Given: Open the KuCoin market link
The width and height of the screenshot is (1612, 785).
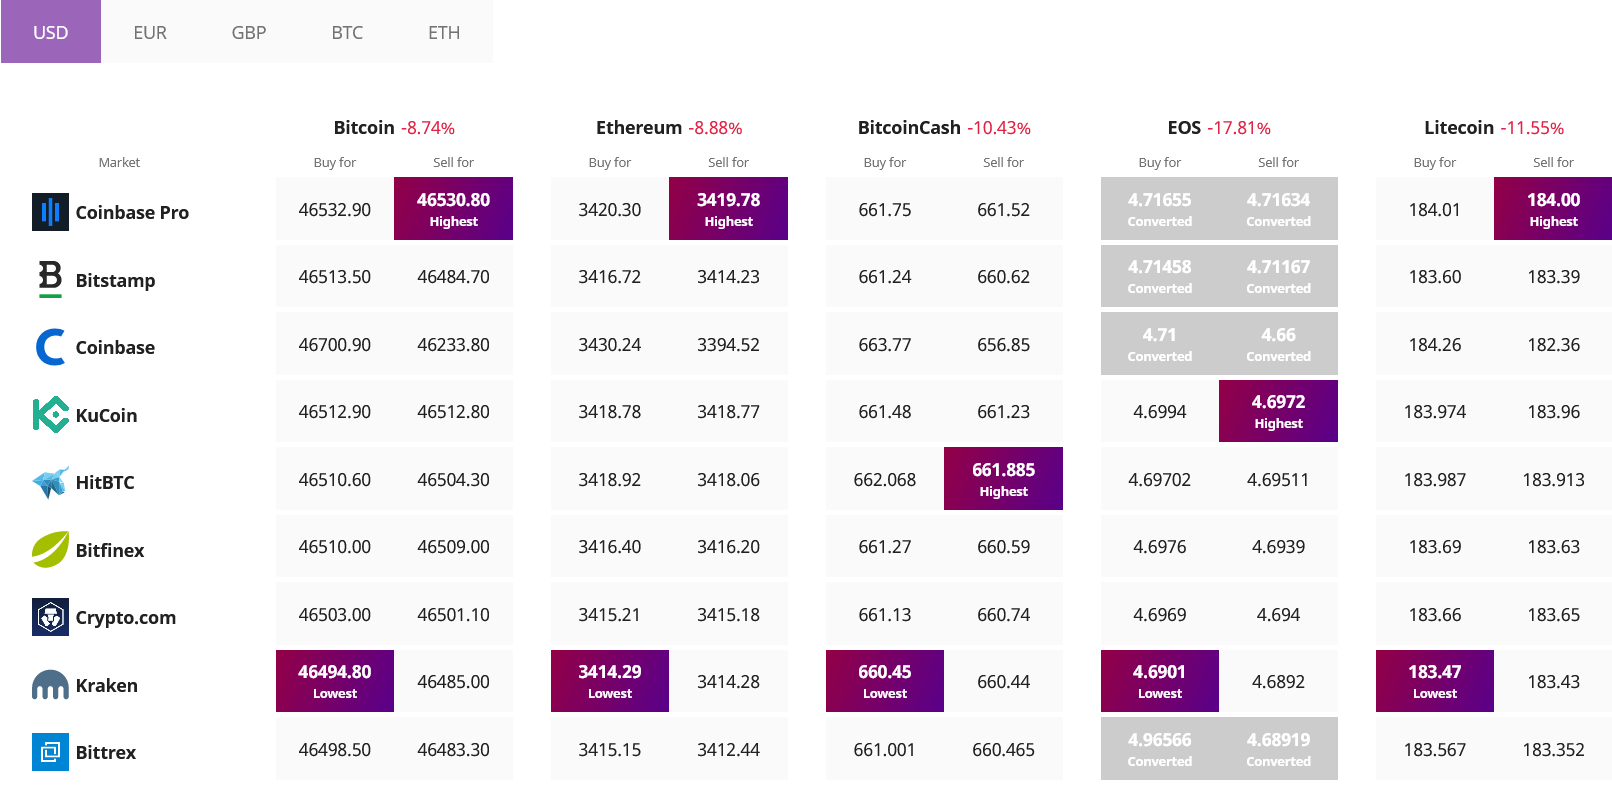Looking at the screenshot, I should click(106, 415).
